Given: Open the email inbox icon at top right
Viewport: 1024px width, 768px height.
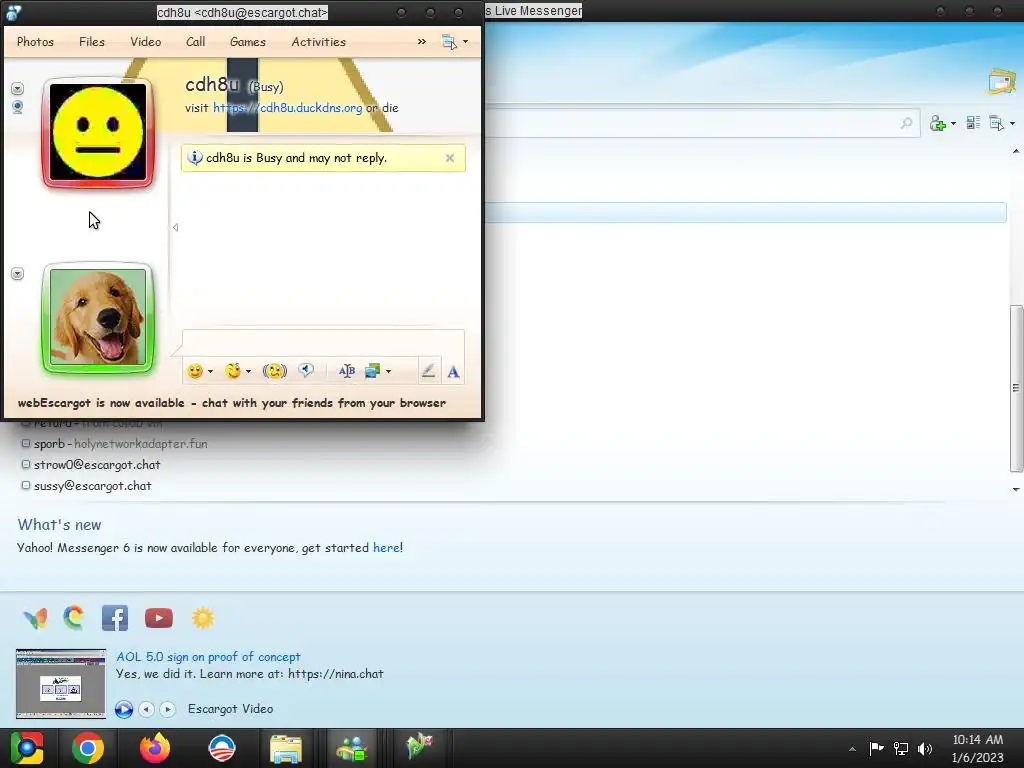Looking at the screenshot, I should [x=1002, y=82].
